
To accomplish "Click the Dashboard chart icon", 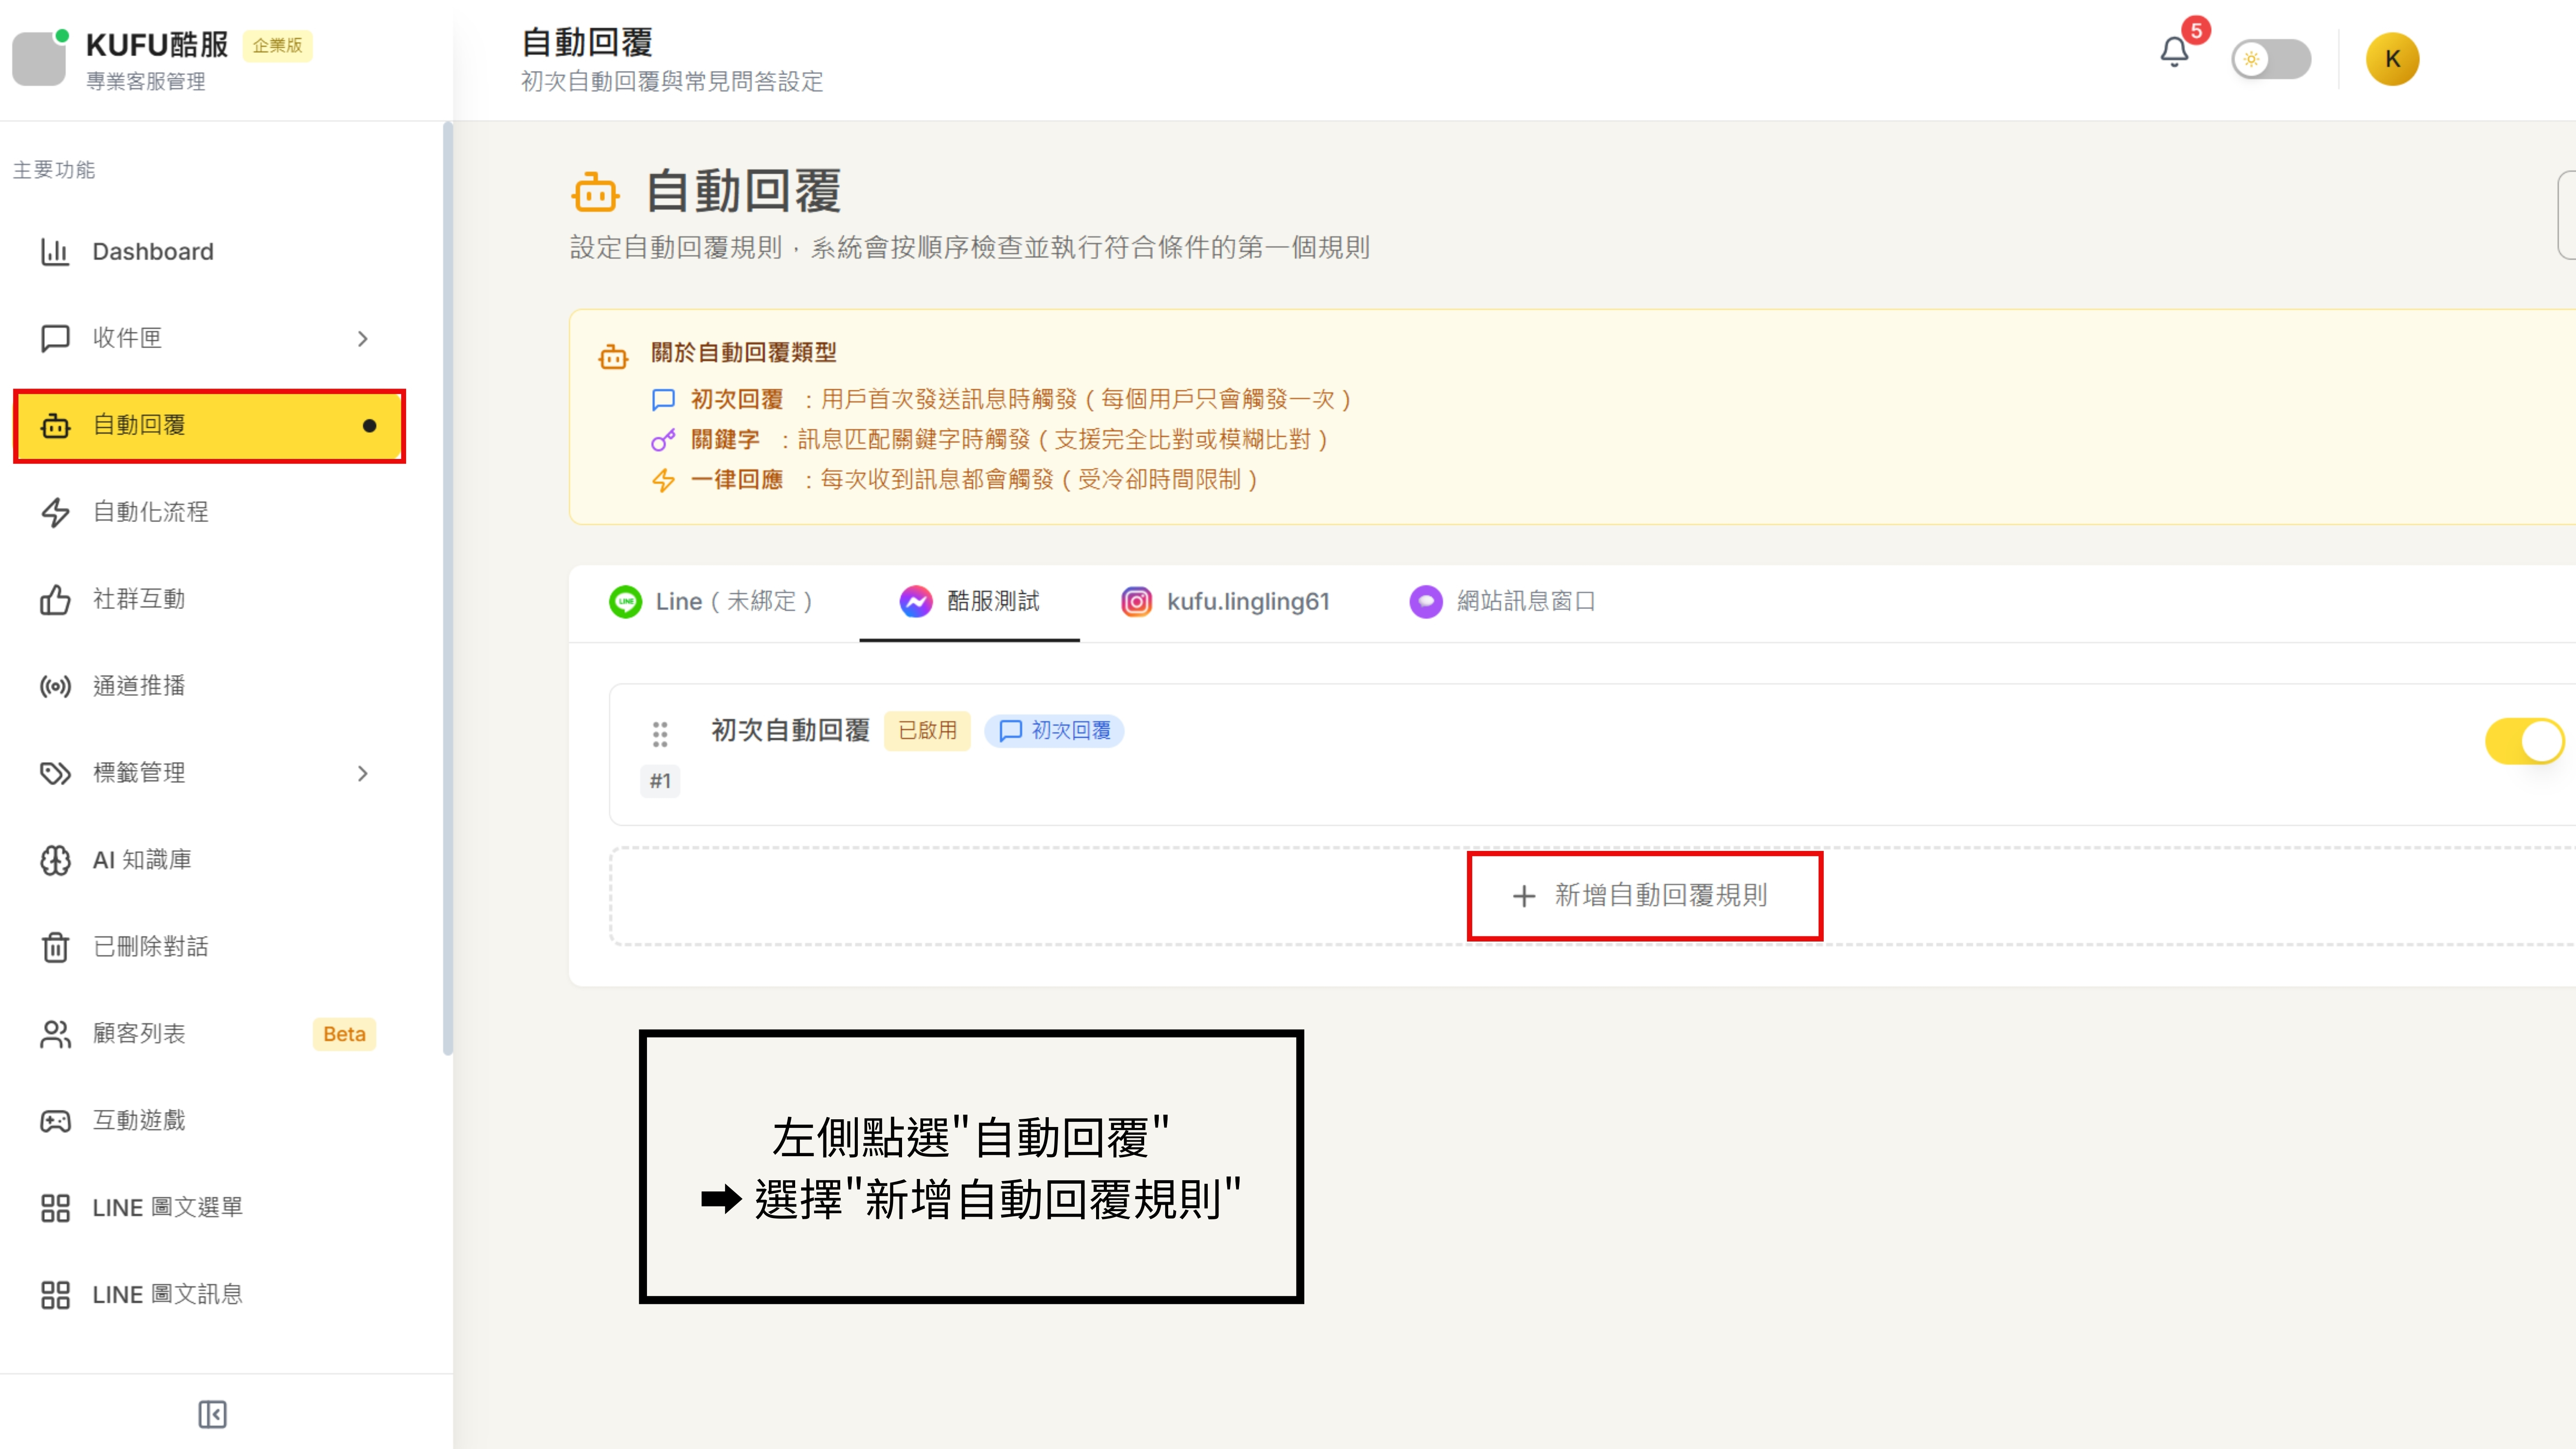I will [x=55, y=252].
